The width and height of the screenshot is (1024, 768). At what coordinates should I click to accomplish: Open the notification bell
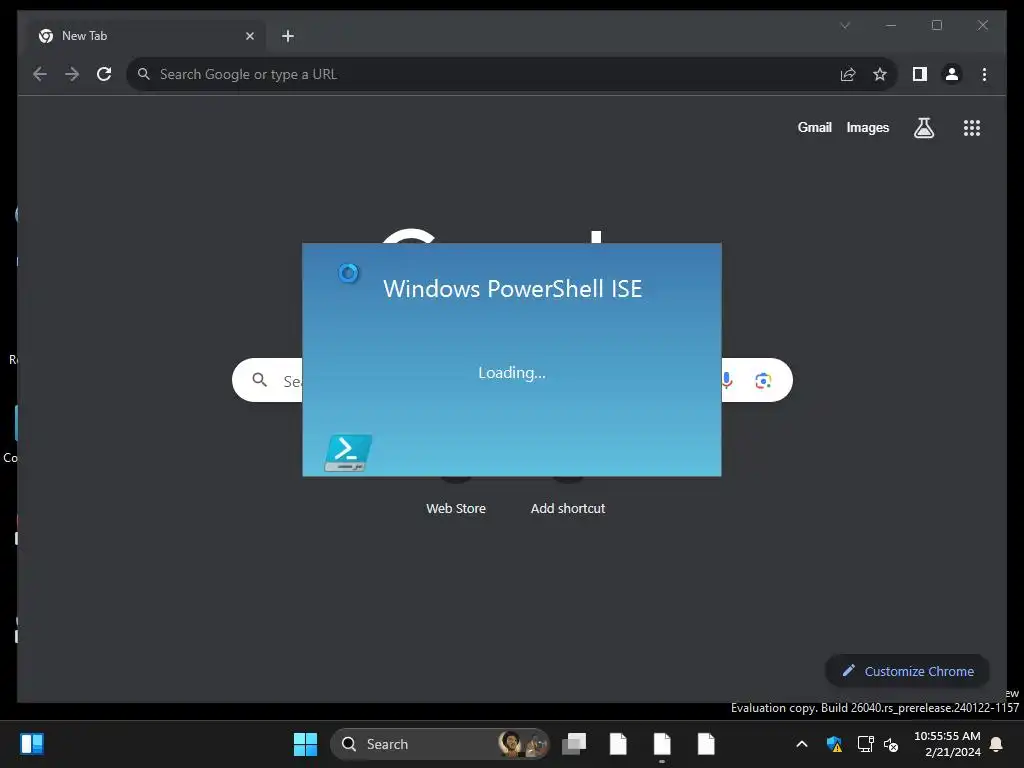997,744
